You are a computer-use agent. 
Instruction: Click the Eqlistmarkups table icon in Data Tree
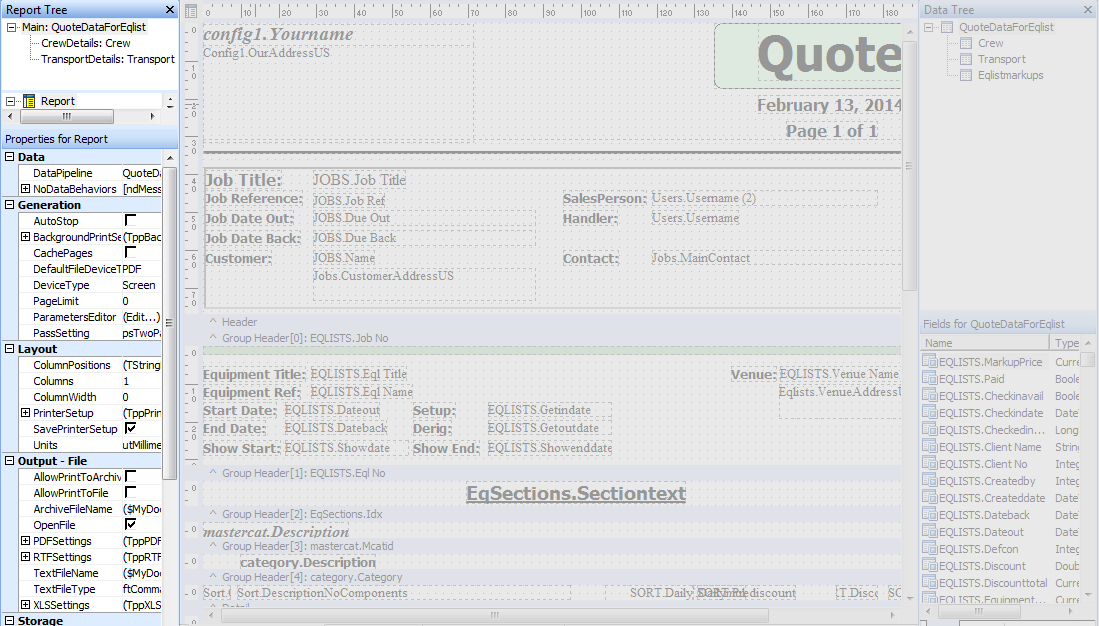pos(965,76)
